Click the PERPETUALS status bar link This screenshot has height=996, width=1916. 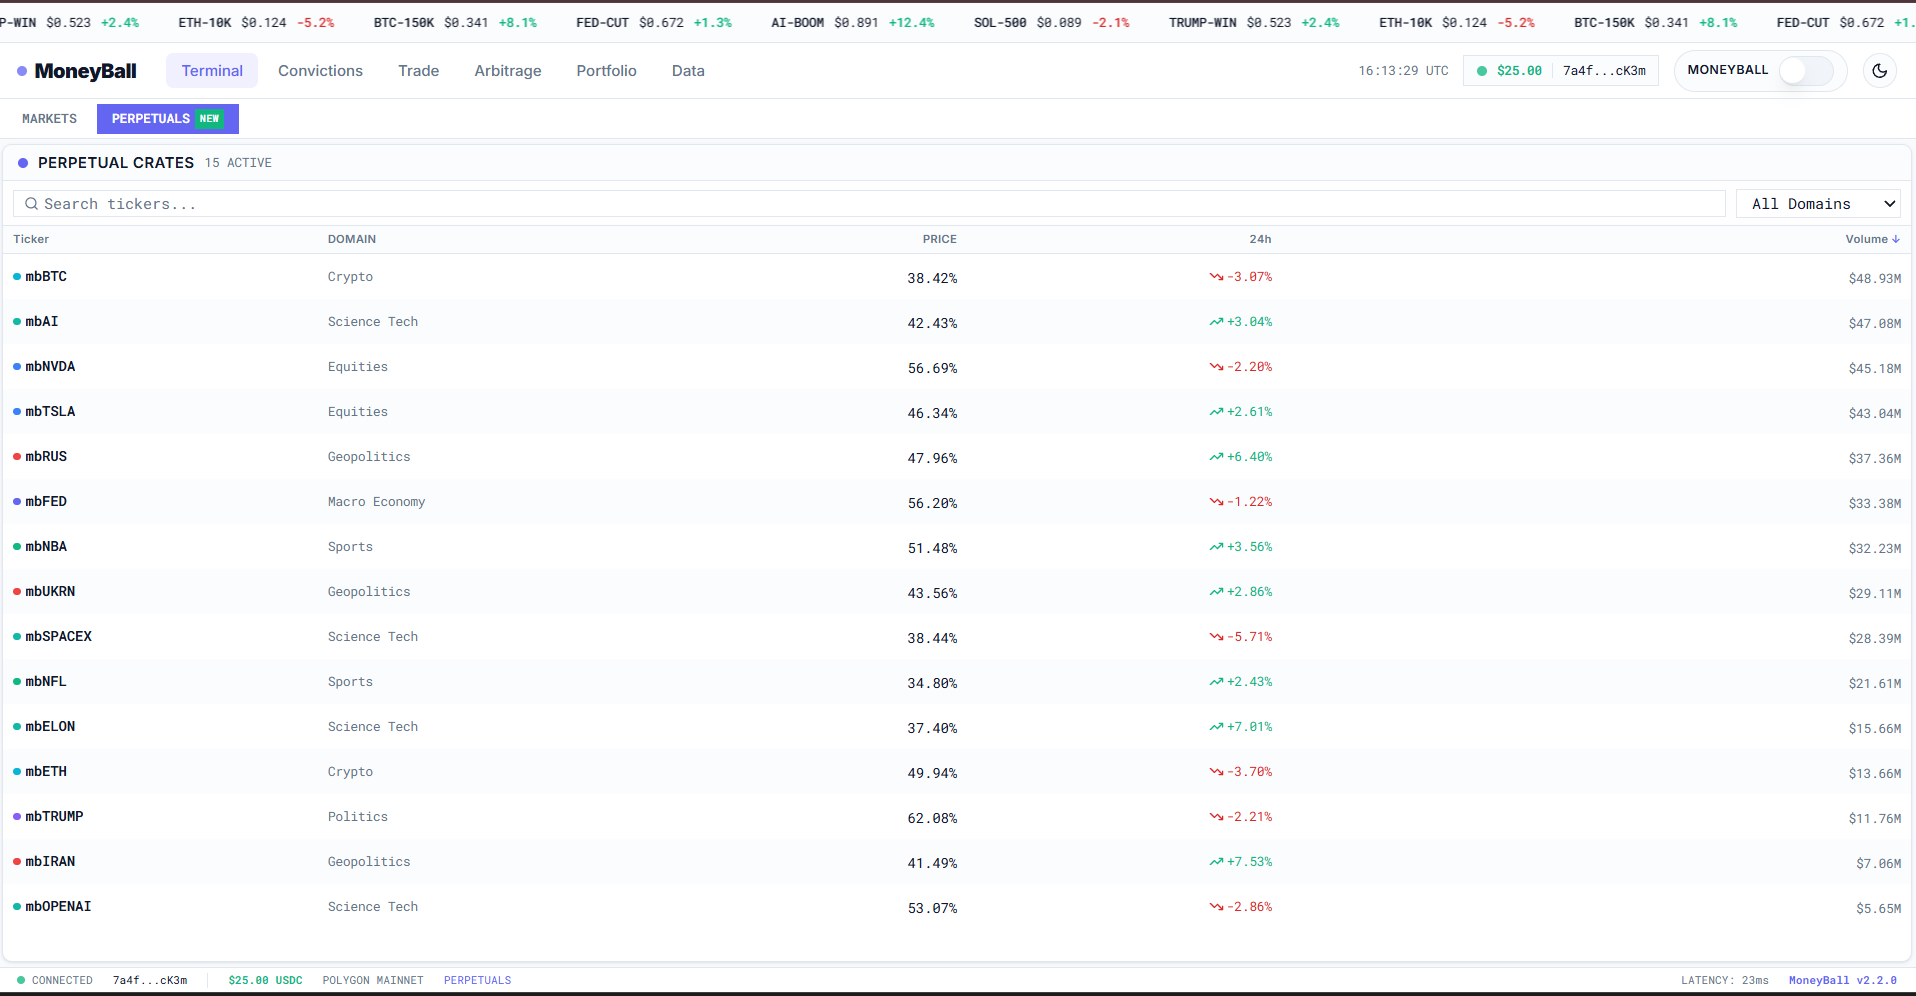(x=477, y=980)
